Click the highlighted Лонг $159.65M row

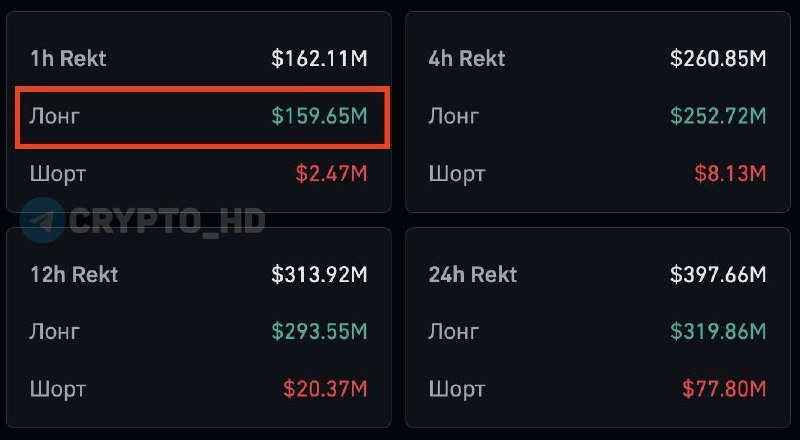pyautogui.click(x=203, y=117)
